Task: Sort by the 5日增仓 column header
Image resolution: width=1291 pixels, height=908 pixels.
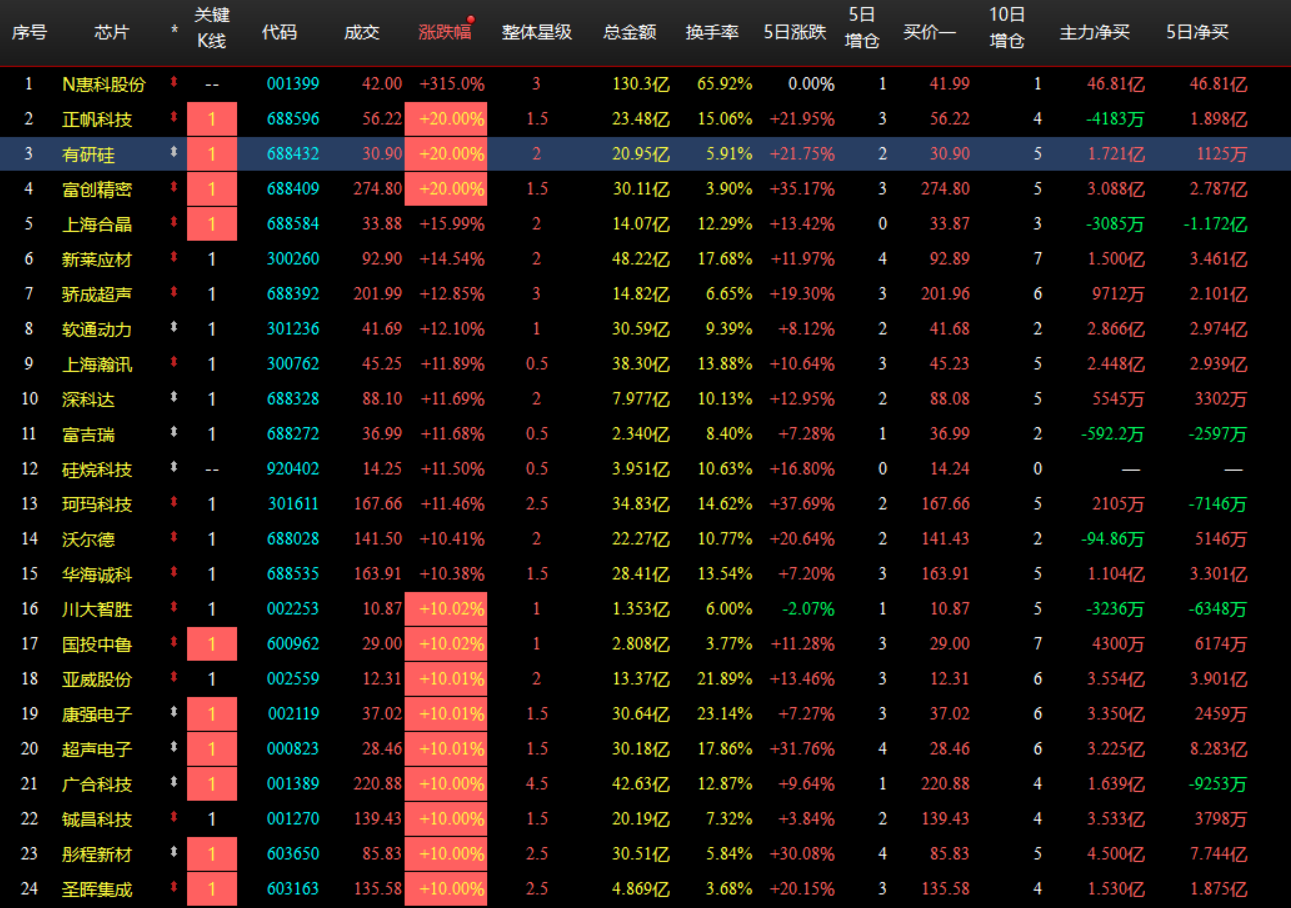Action: click(862, 28)
